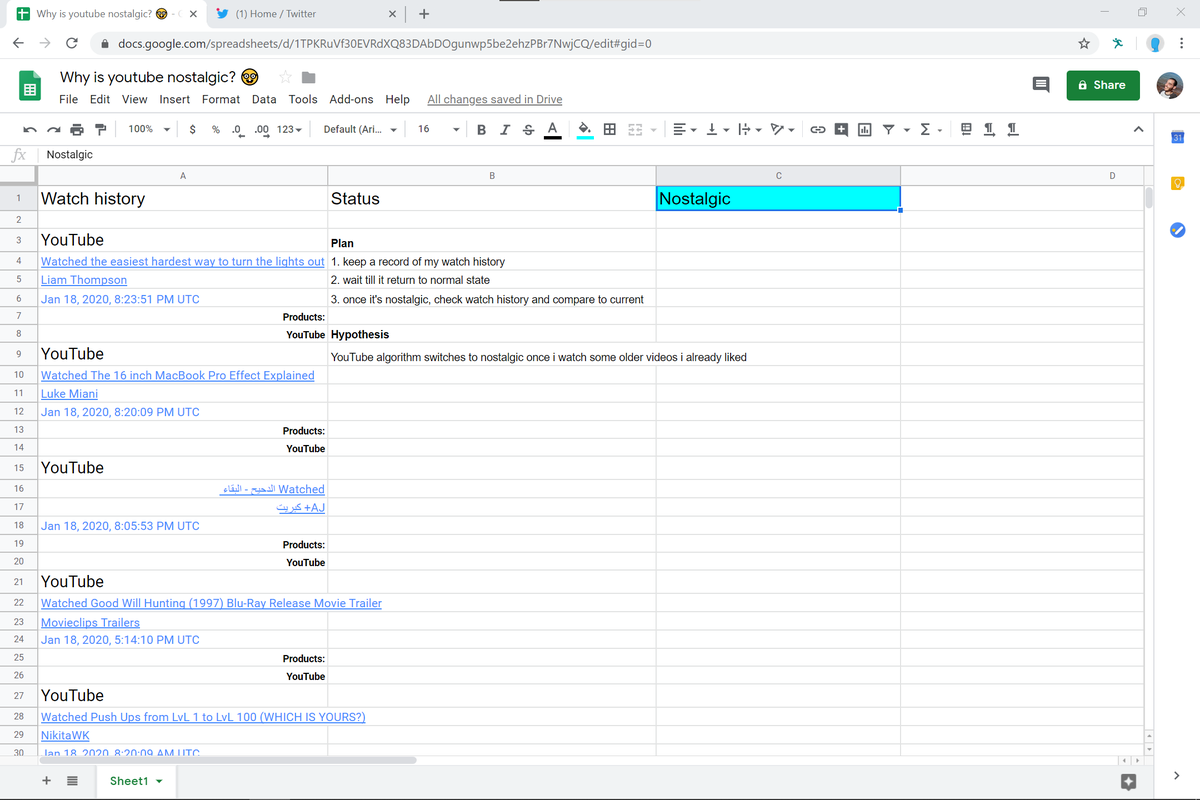The height and width of the screenshot is (800, 1200).
Task: Open the View menu
Action: click(x=135, y=99)
